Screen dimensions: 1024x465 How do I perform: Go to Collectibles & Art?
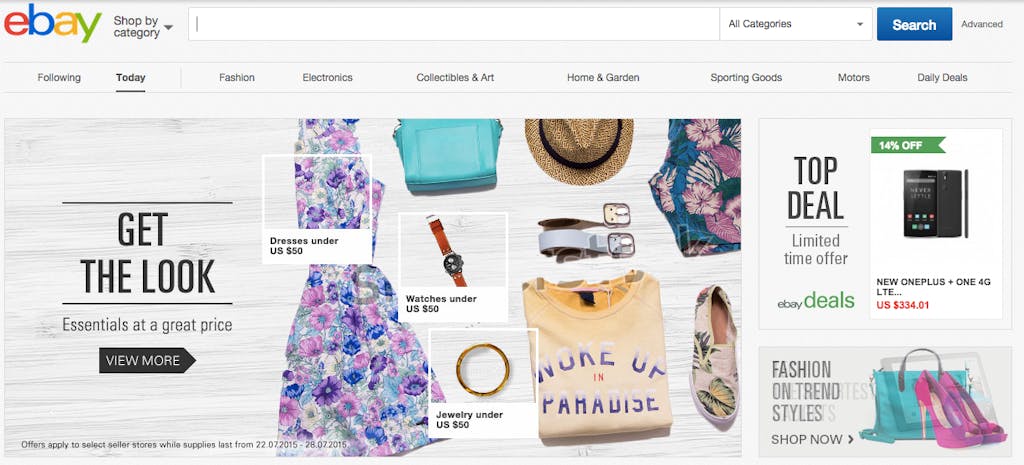(455, 78)
